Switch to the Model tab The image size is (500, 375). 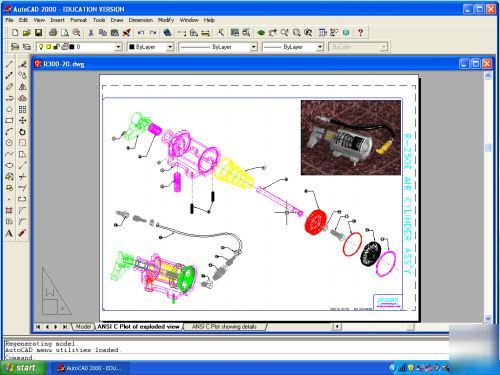(83, 327)
